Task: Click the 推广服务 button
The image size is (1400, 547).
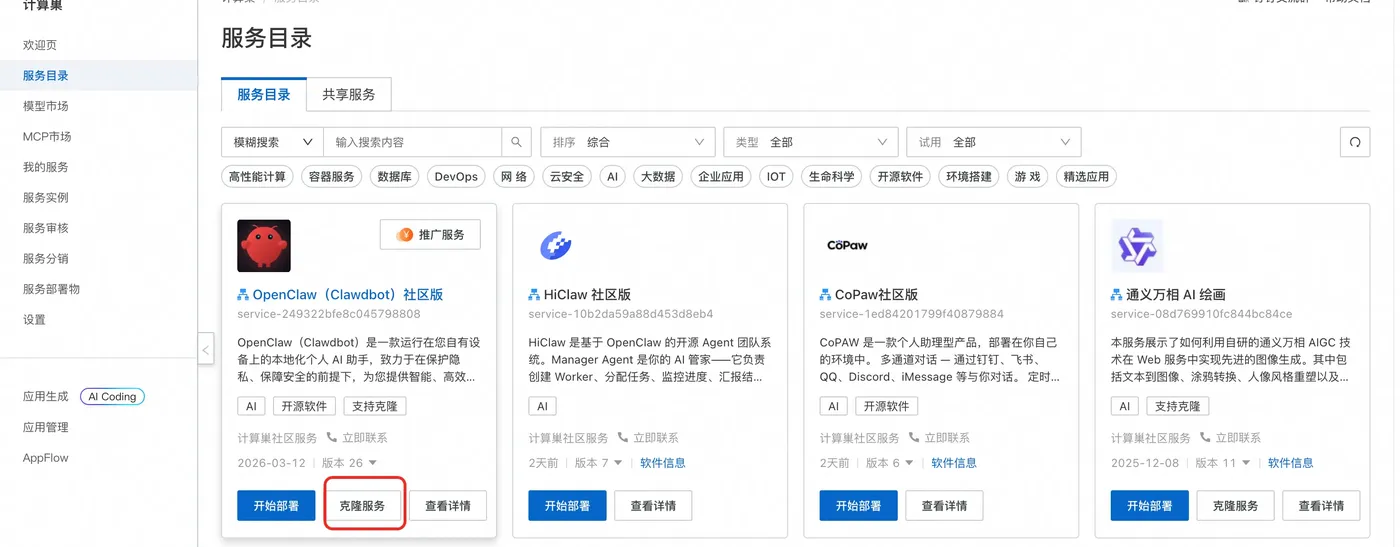Action: point(430,235)
